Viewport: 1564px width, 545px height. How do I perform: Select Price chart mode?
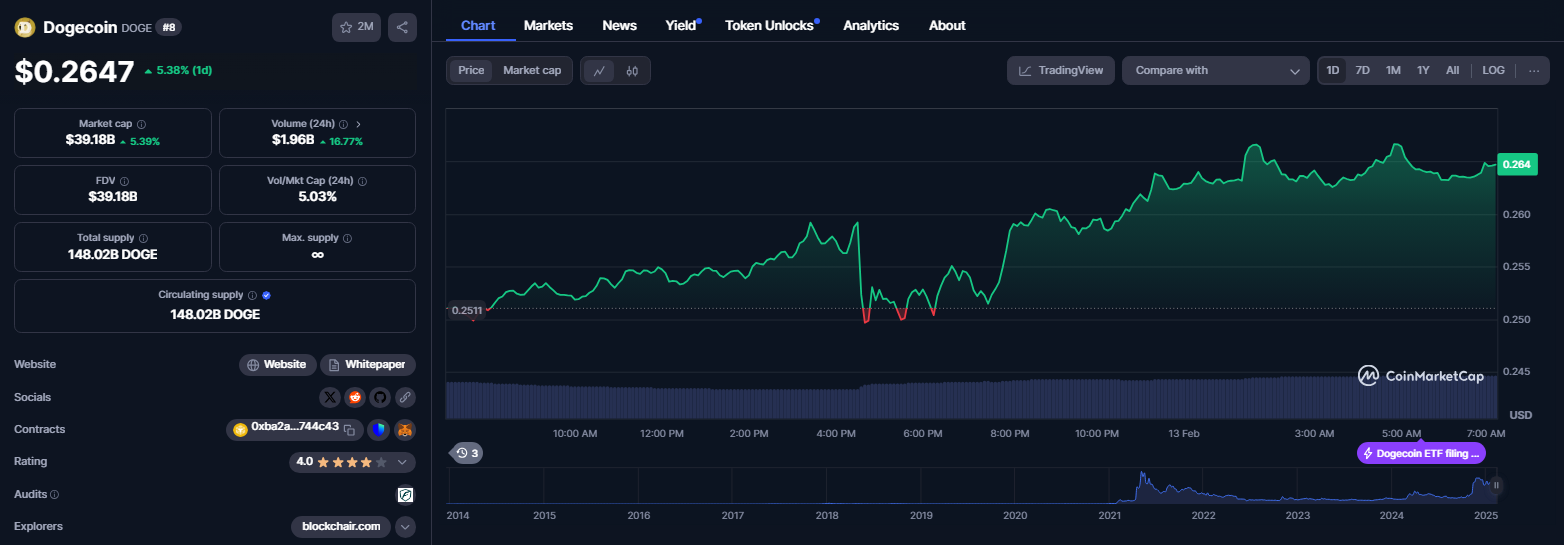click(471, 70)
